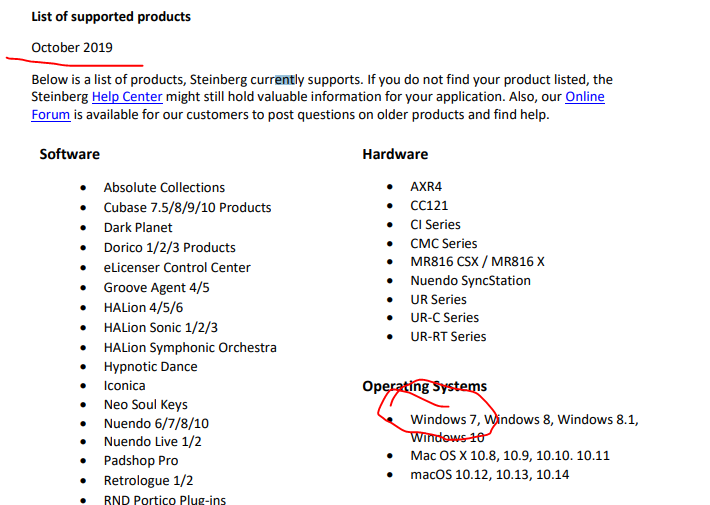This screenshot has height=505, width=710.
Task: Click the 'Retrologue 1/2' entry
Action: [148, 481]
